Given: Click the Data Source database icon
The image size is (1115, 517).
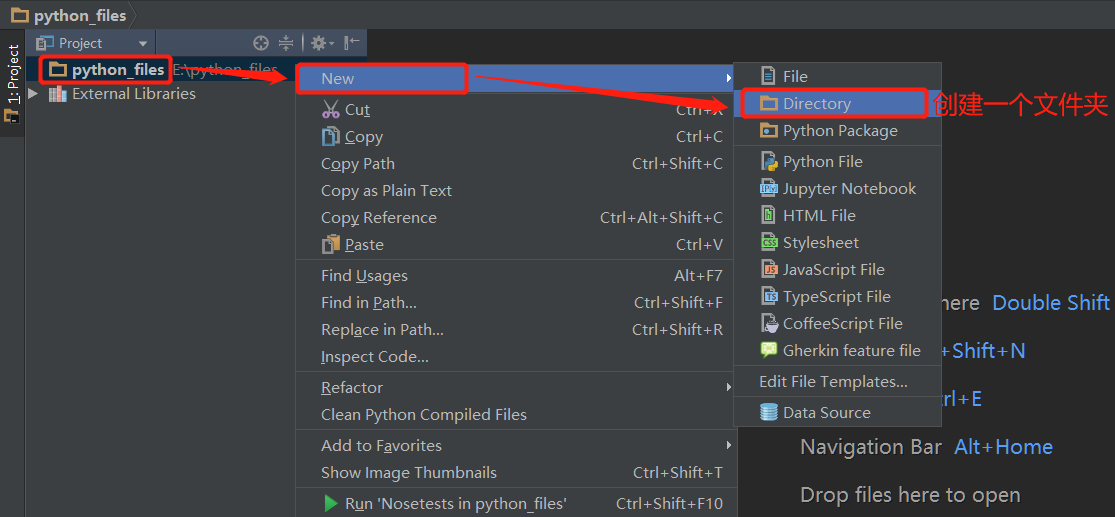Looking at the screenshot, I should (768, 412).
